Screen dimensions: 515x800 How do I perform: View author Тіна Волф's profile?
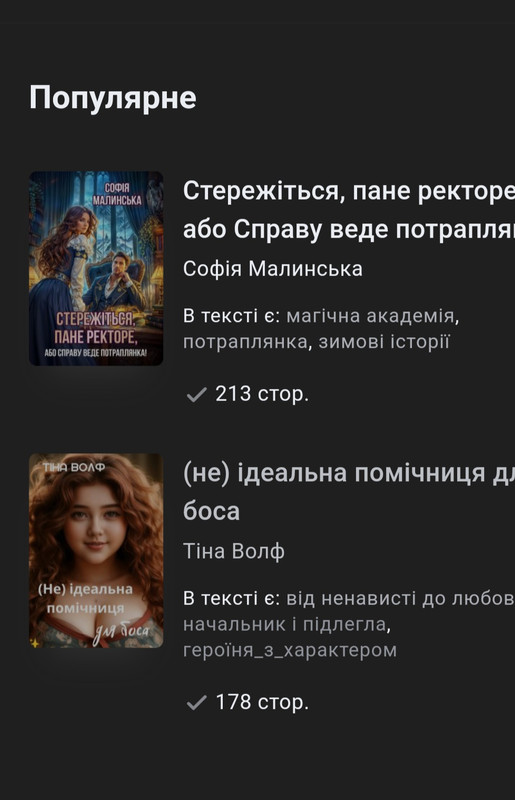pyautogui.click(x=234, y=551)
